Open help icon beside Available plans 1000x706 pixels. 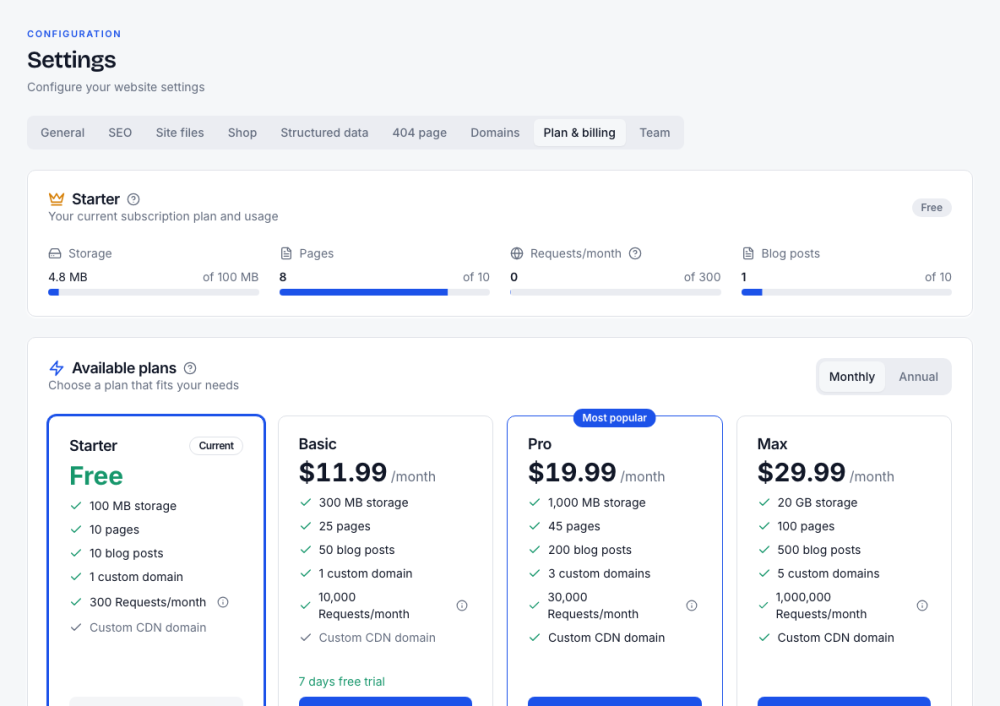click(x=190, y=368)
